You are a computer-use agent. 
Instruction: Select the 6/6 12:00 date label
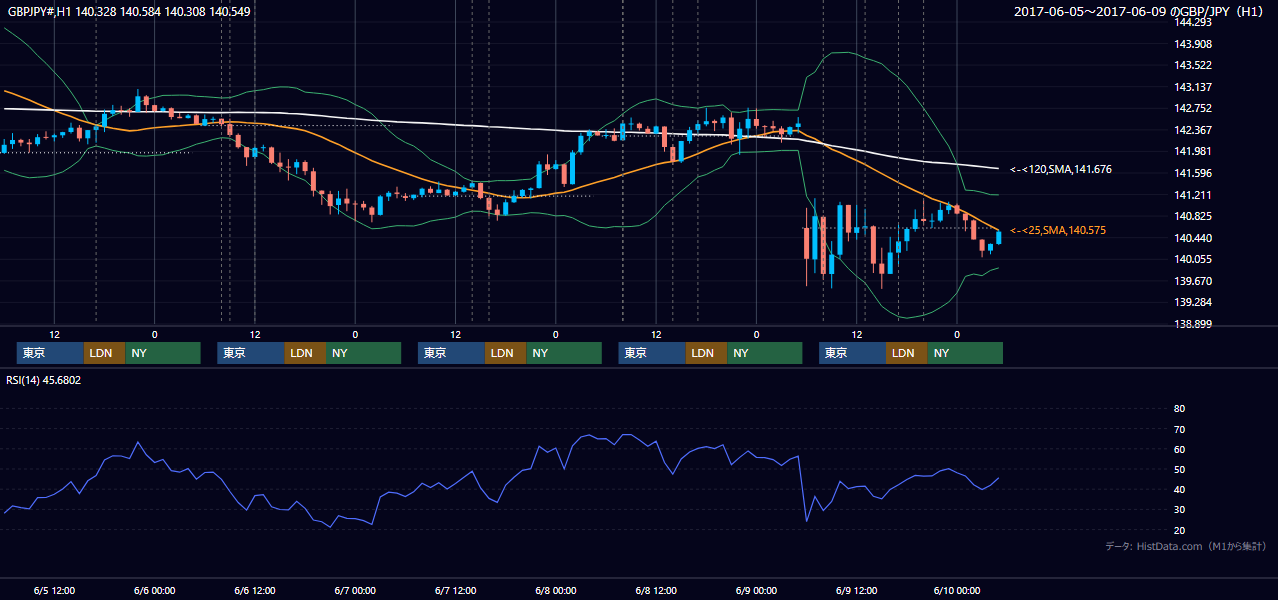pyautogui.click(x=254, y=590)
